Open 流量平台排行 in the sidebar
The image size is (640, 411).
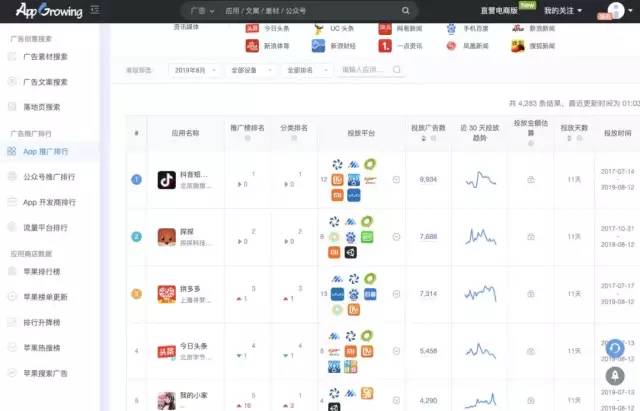(45, 227)
